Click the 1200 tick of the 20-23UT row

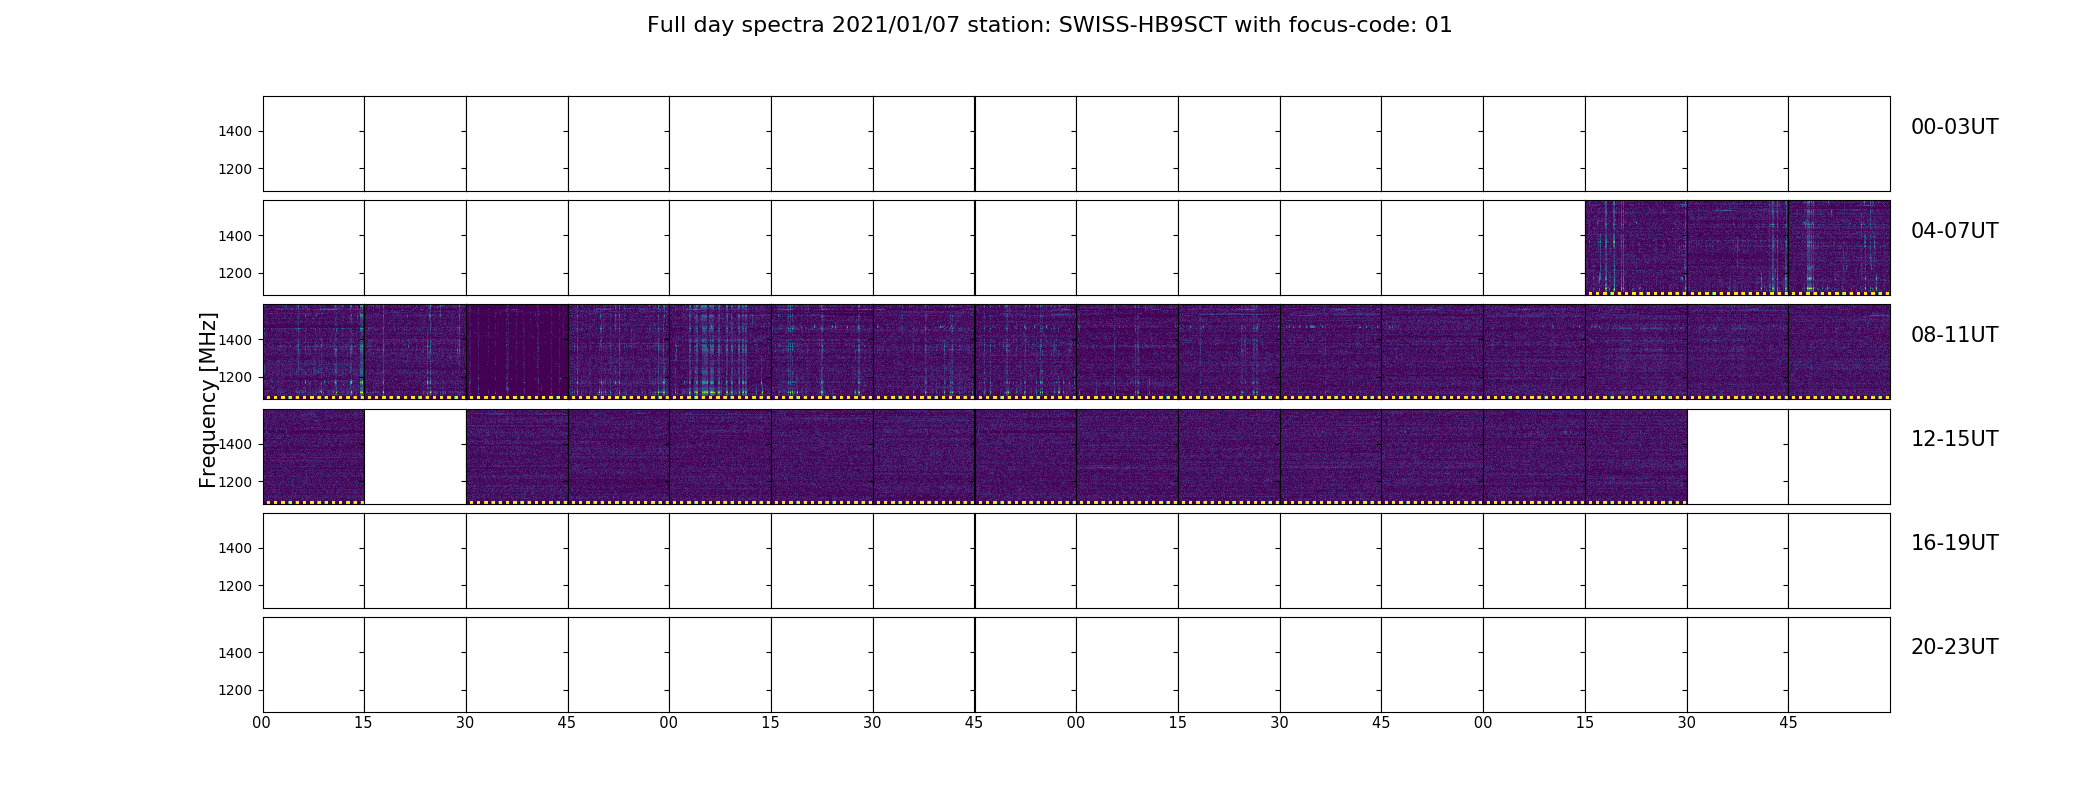(236, 690)
